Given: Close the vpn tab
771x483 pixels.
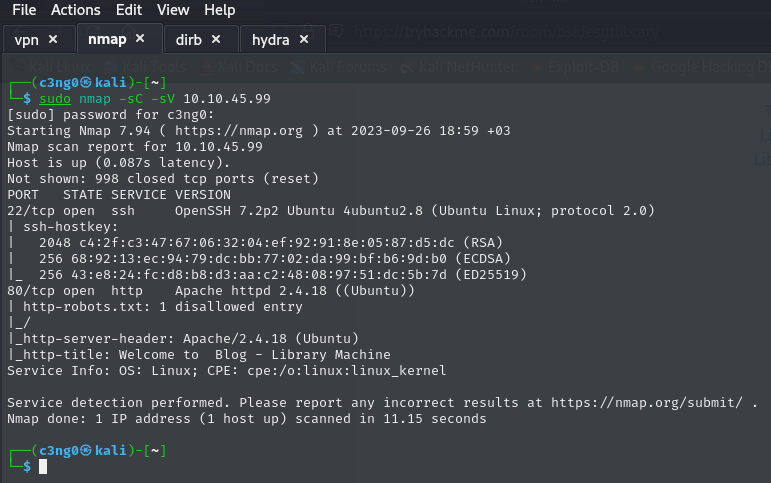Looking at the screenshot, I should (53, 39).
